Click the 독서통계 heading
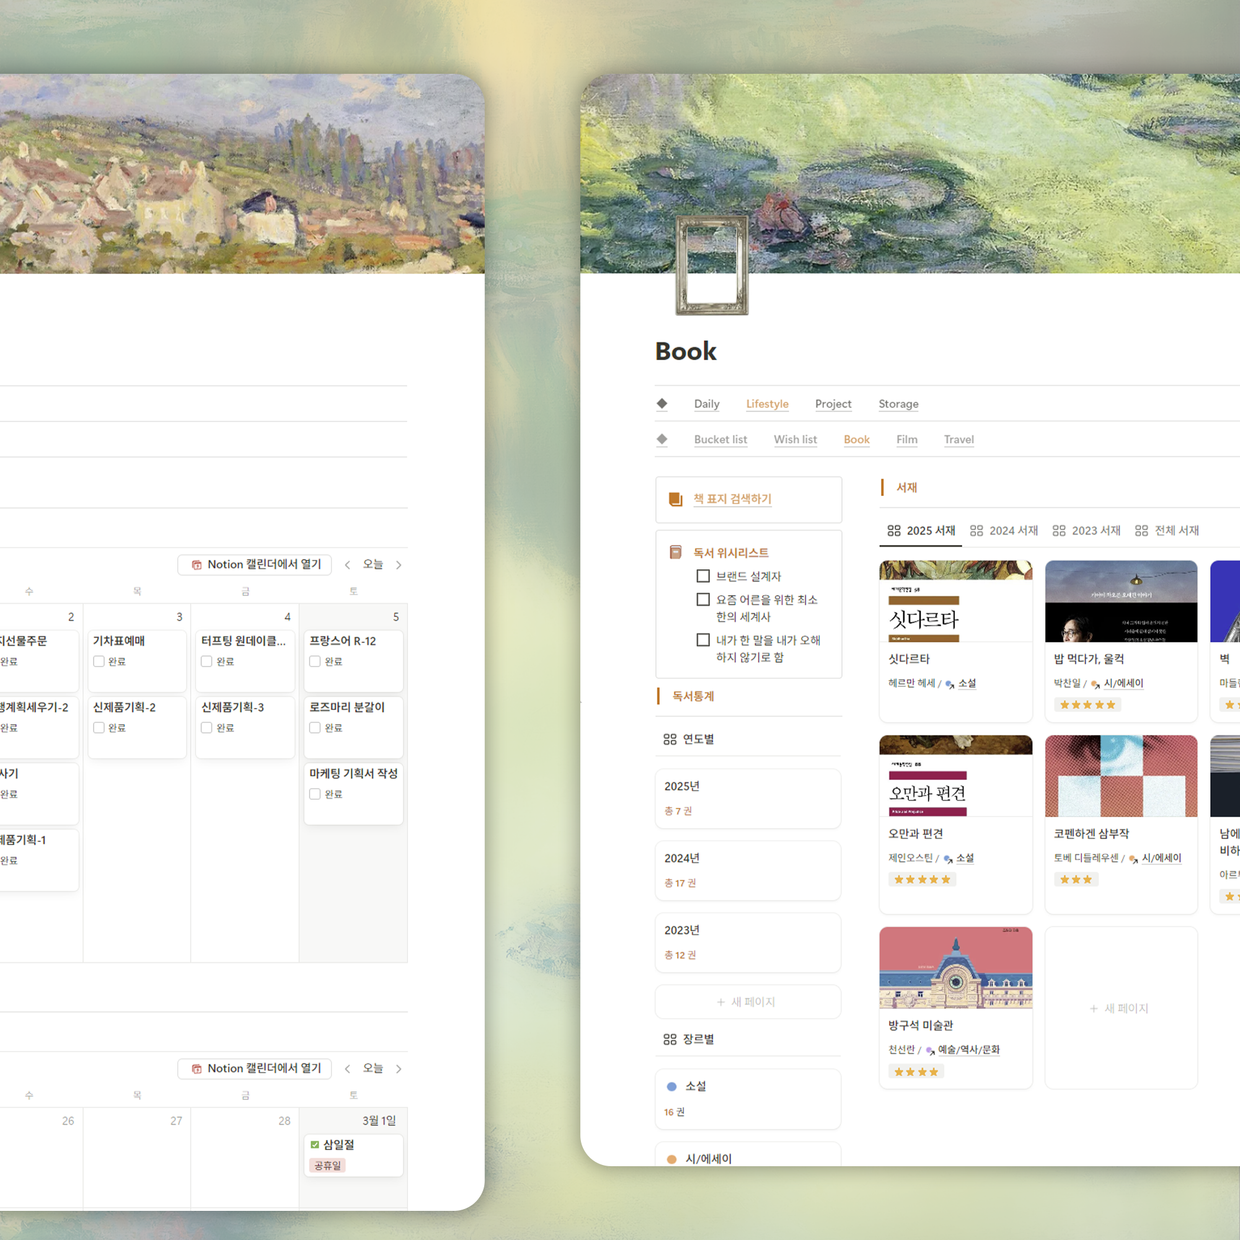The image size is (1240, 1240). pyautogui.click(x=693, y=696)
